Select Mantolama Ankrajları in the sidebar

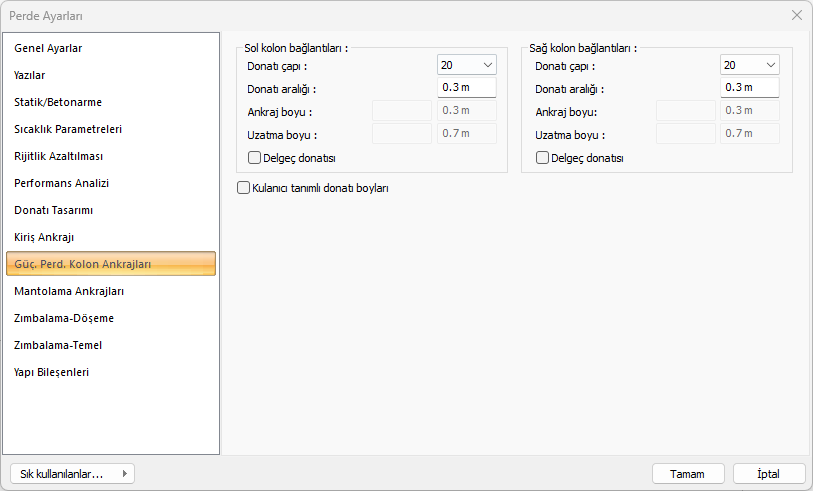pos(69,291)
